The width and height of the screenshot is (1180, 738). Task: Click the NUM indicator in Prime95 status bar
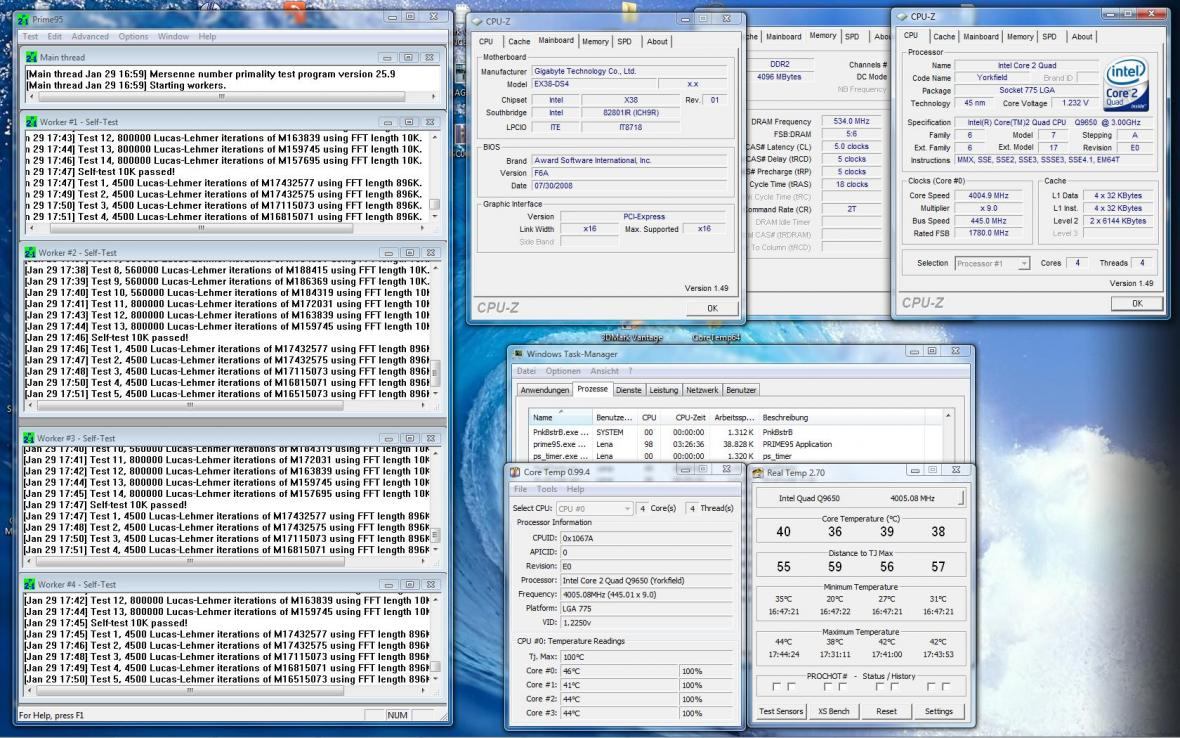[397, 715]
